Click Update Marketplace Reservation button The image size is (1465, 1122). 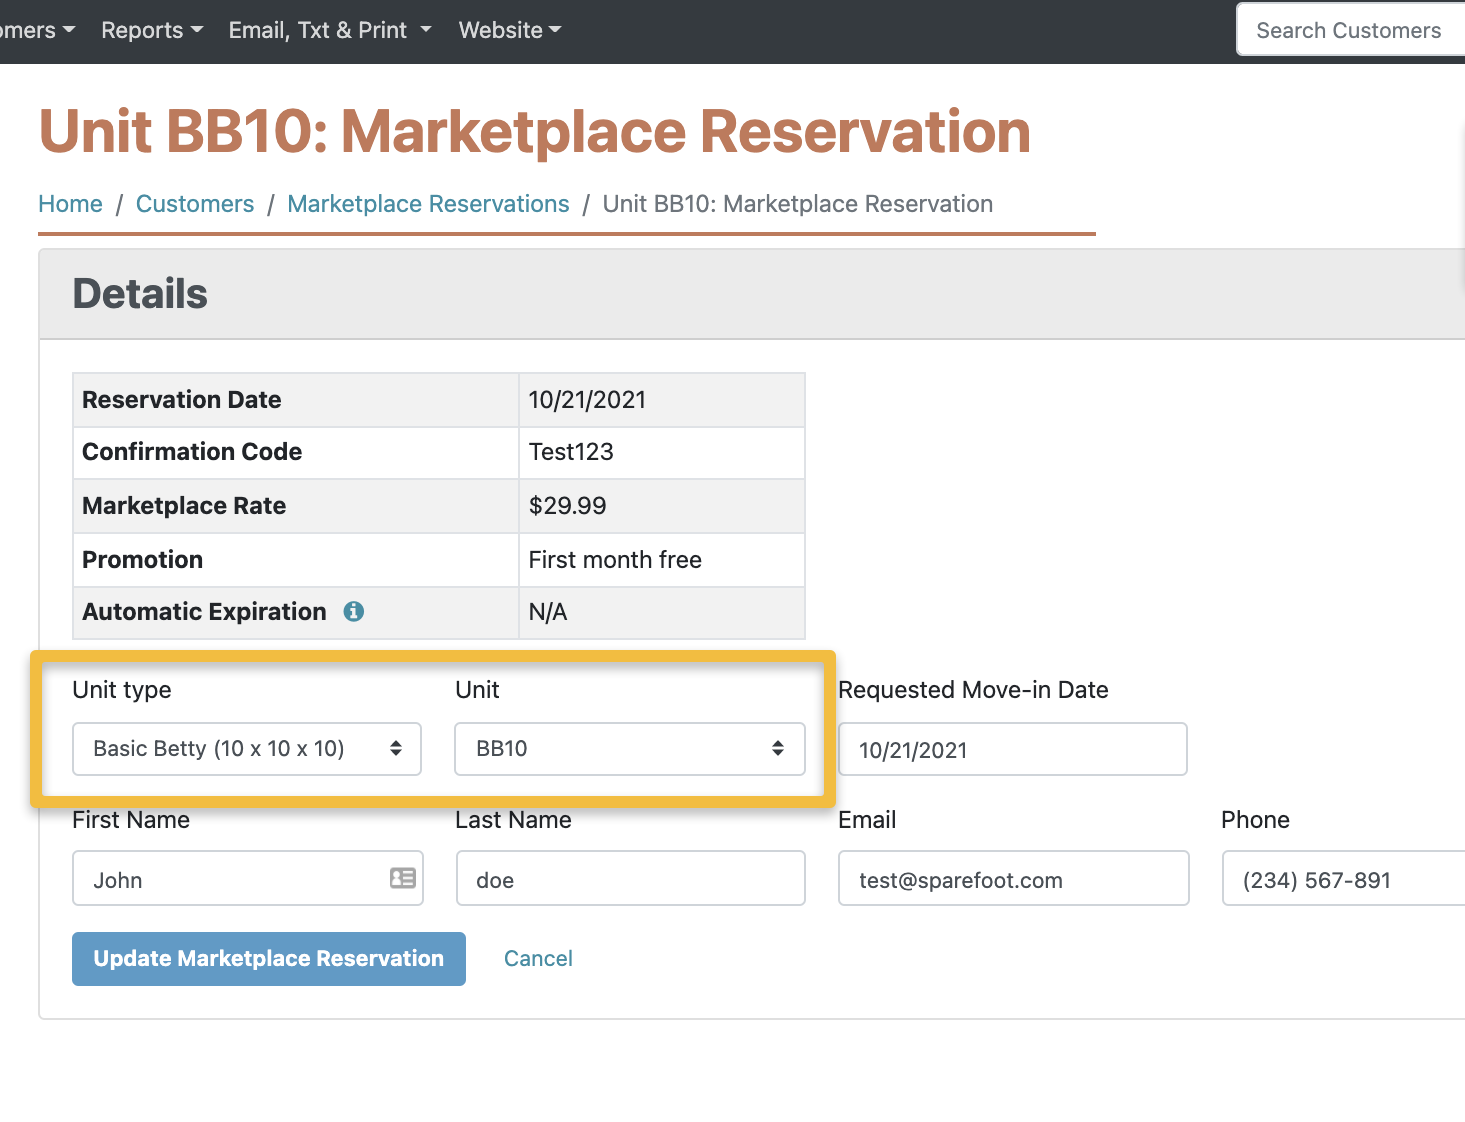pos(269,959)
